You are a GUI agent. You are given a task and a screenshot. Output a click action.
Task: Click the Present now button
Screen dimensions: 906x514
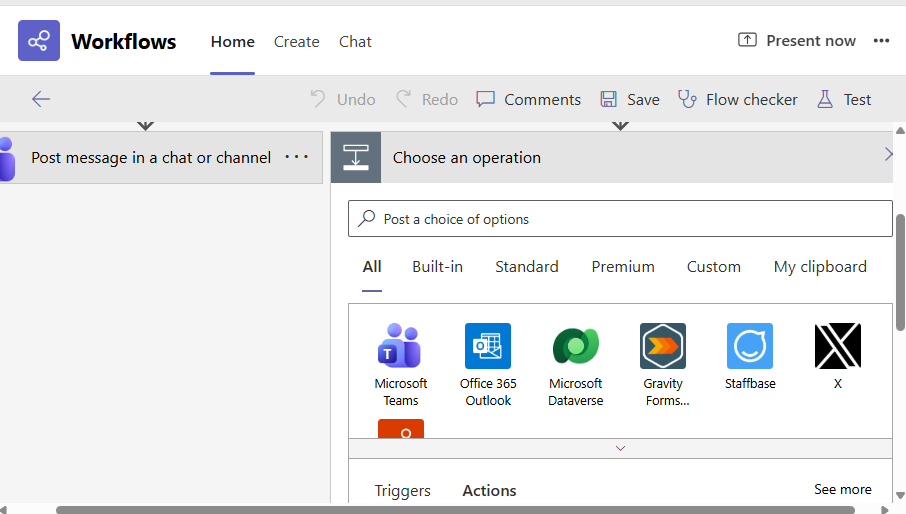tap(797, 41)
